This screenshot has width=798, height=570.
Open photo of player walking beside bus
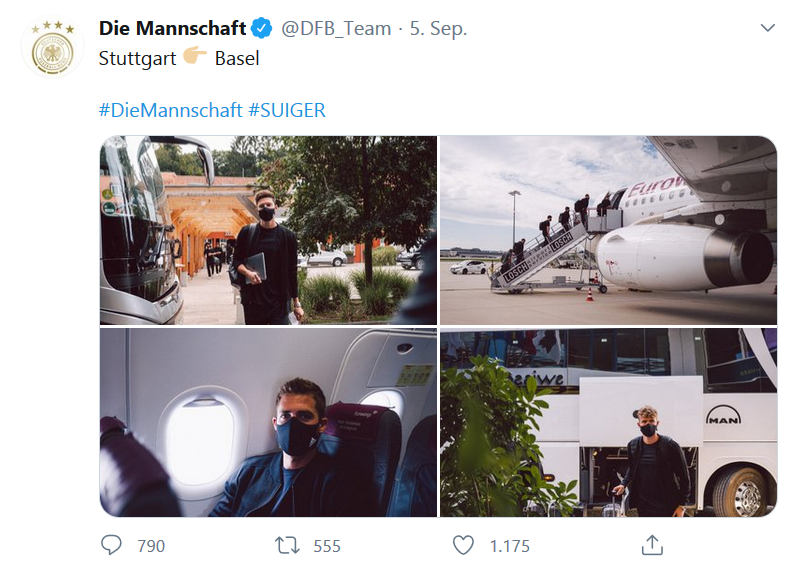tap(268, 230)
